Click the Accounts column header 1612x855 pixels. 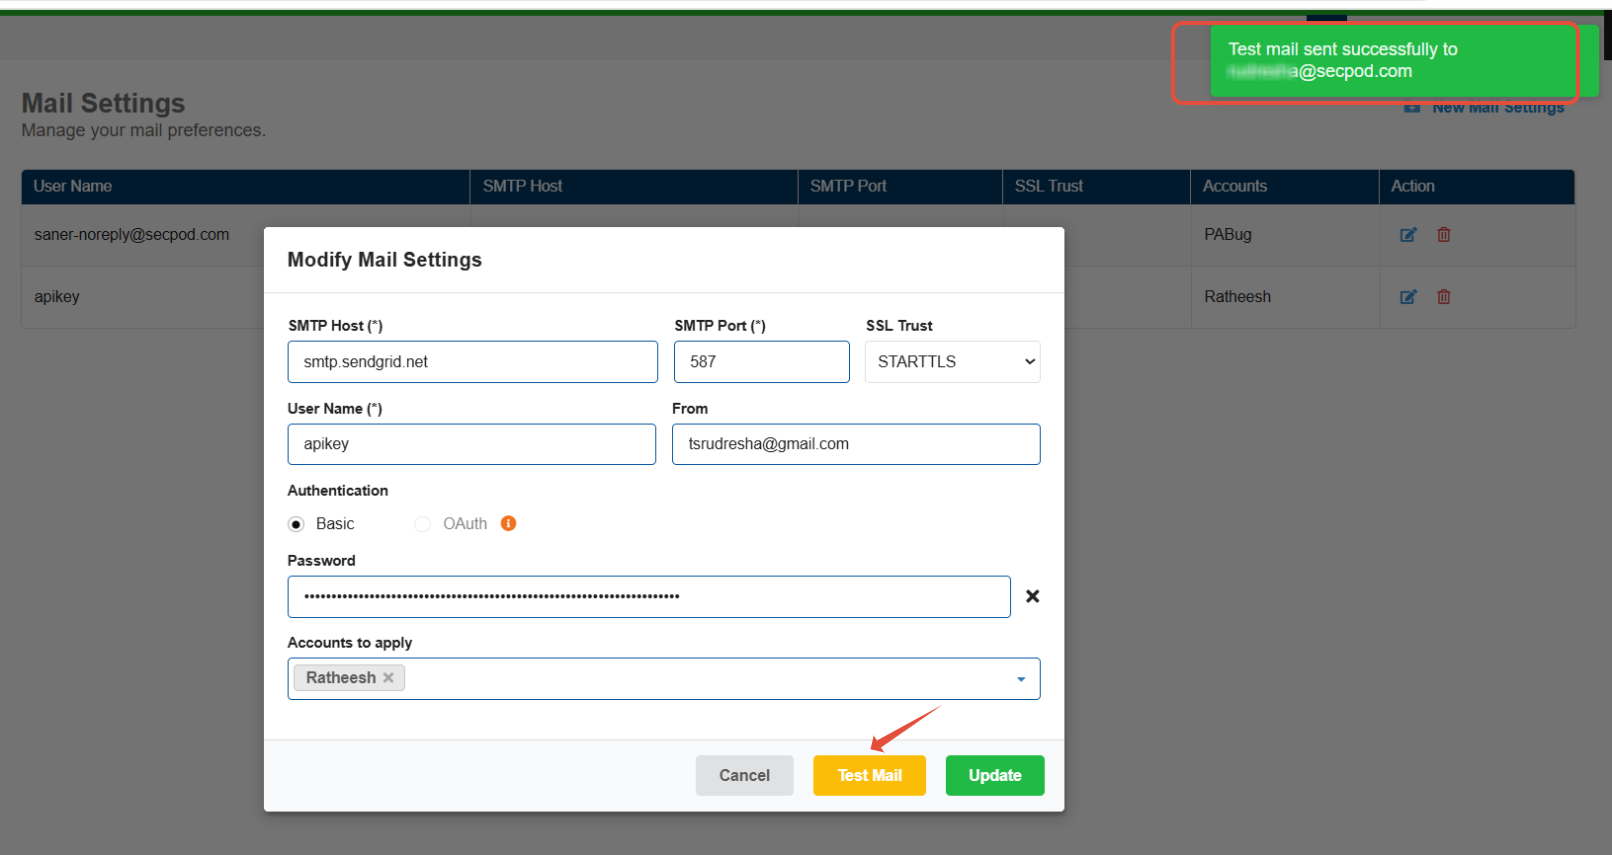[x=1285, y=187]
